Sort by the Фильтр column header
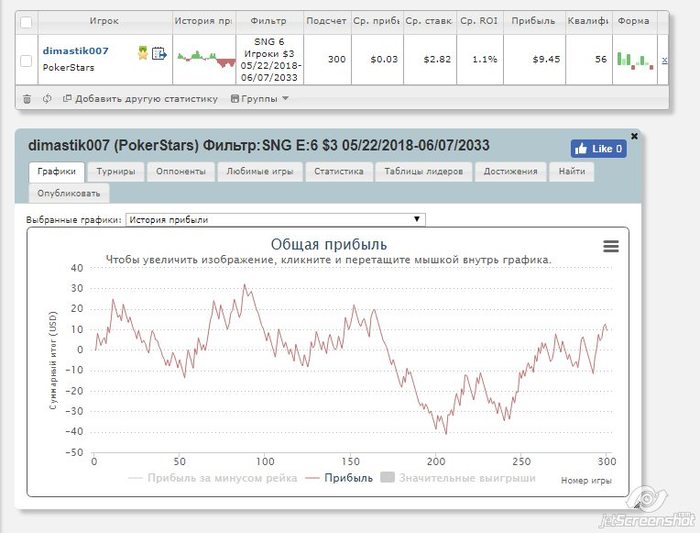The width and height of the screenshot is (700, 533). (269, 21)
